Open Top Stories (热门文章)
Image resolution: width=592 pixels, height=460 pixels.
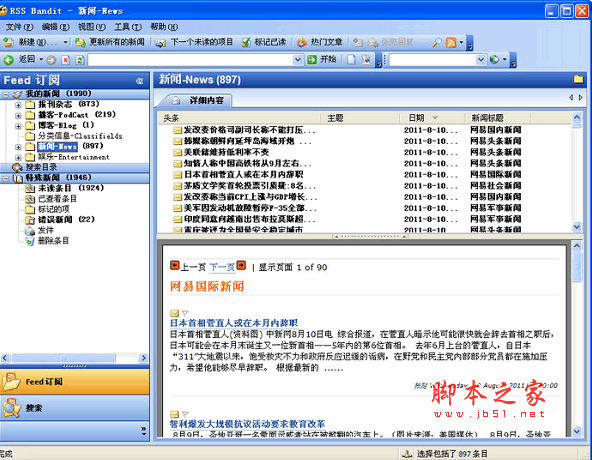tap(320, 42)
